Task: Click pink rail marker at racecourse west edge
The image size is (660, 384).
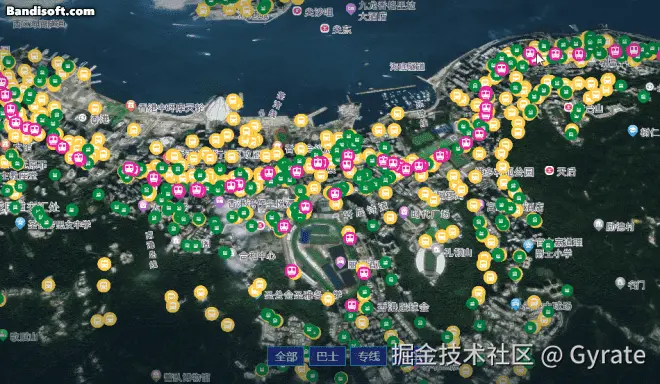Action: 292,271
